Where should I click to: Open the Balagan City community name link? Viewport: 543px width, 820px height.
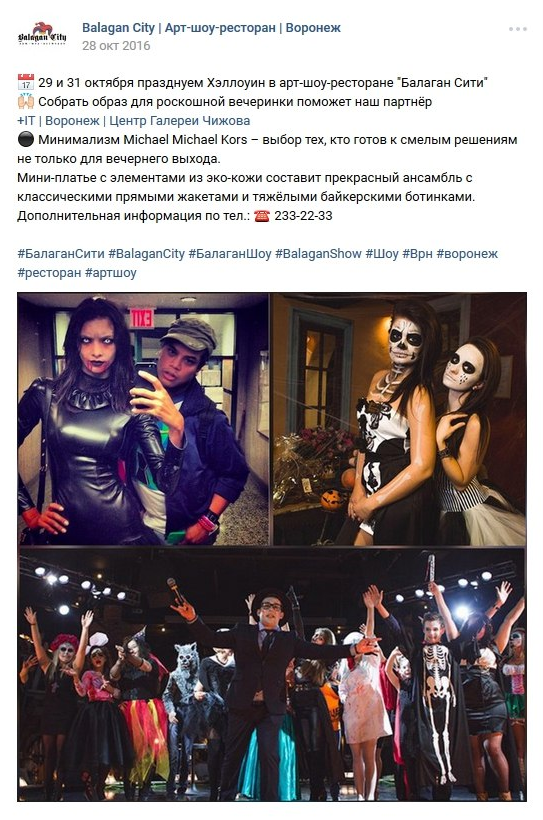point(211,28)
